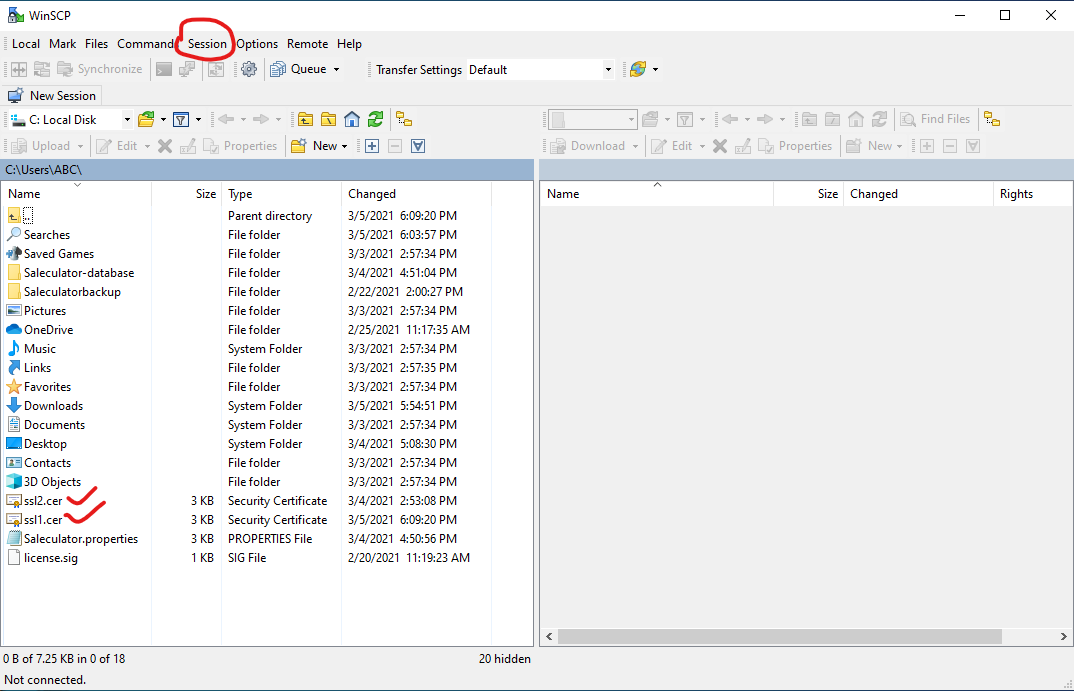Go to local root directory icon
Image resolution: width=1074 pixels, height=691 pixels.
point(329,120)
